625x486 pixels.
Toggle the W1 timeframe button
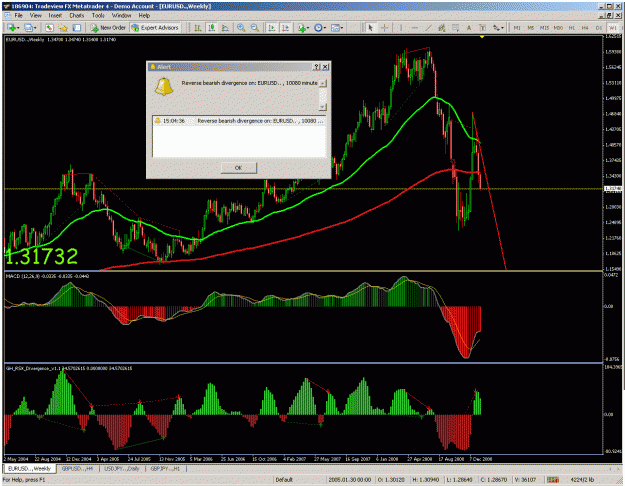click(612, 28)
